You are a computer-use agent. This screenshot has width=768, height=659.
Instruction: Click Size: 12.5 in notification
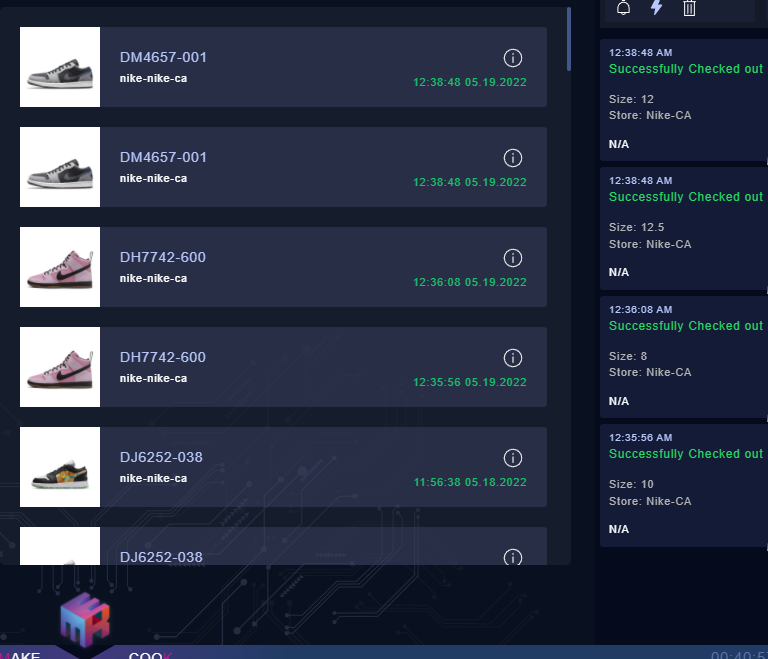coord(636,227)
